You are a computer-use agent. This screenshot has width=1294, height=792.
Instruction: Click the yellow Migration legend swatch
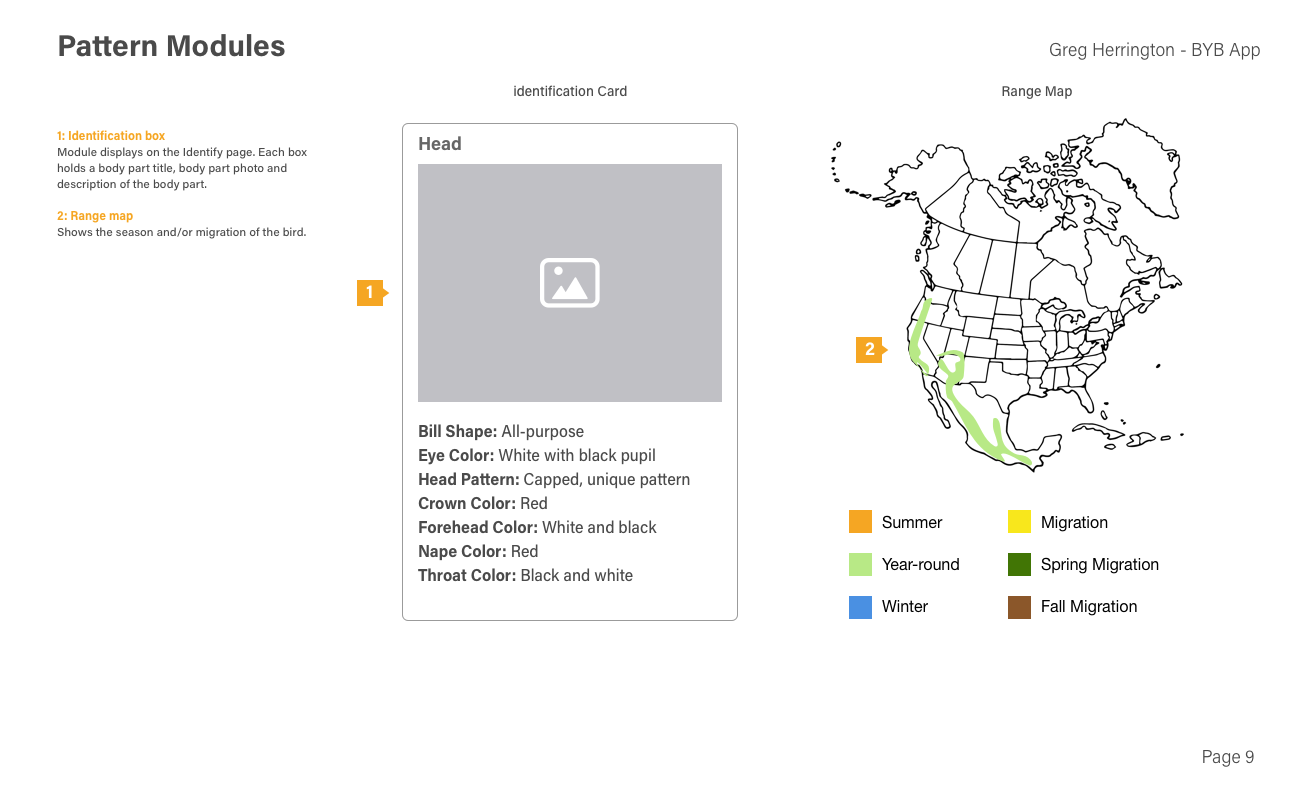pos(1019,522)
